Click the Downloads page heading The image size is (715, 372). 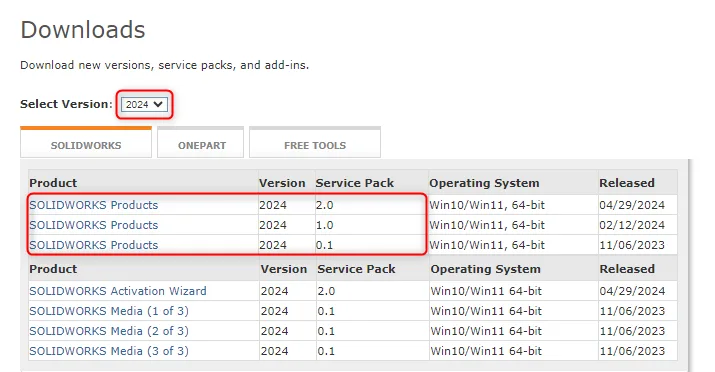pos(83,30)
